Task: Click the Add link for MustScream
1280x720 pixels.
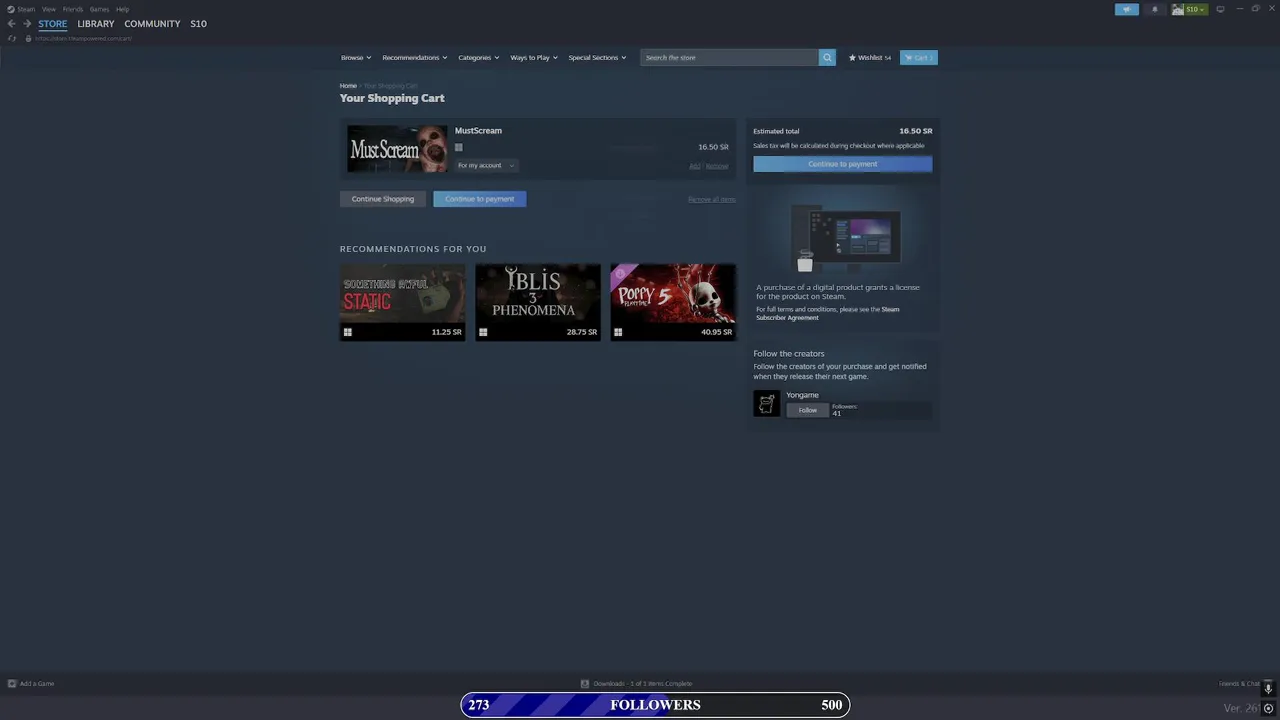Action: pyautogui.click(x=694, y=166)
